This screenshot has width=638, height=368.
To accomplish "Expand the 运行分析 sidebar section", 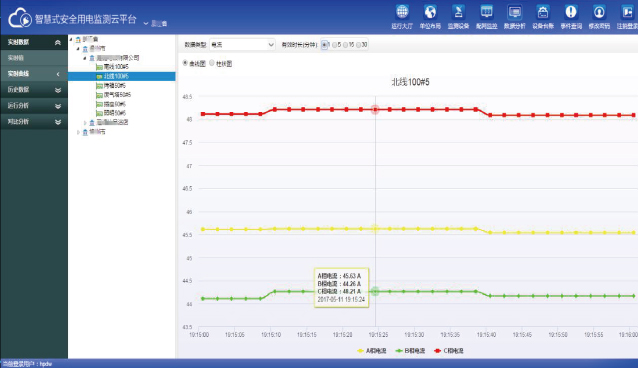I will point(34,105).
